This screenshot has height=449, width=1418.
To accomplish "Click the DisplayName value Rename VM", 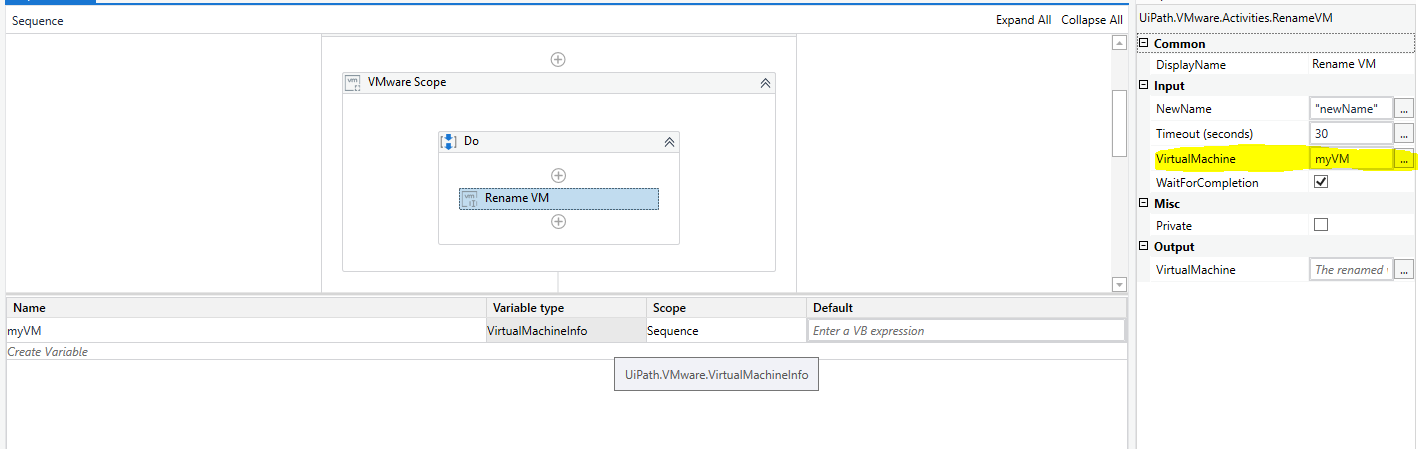I will [1343, 64].
